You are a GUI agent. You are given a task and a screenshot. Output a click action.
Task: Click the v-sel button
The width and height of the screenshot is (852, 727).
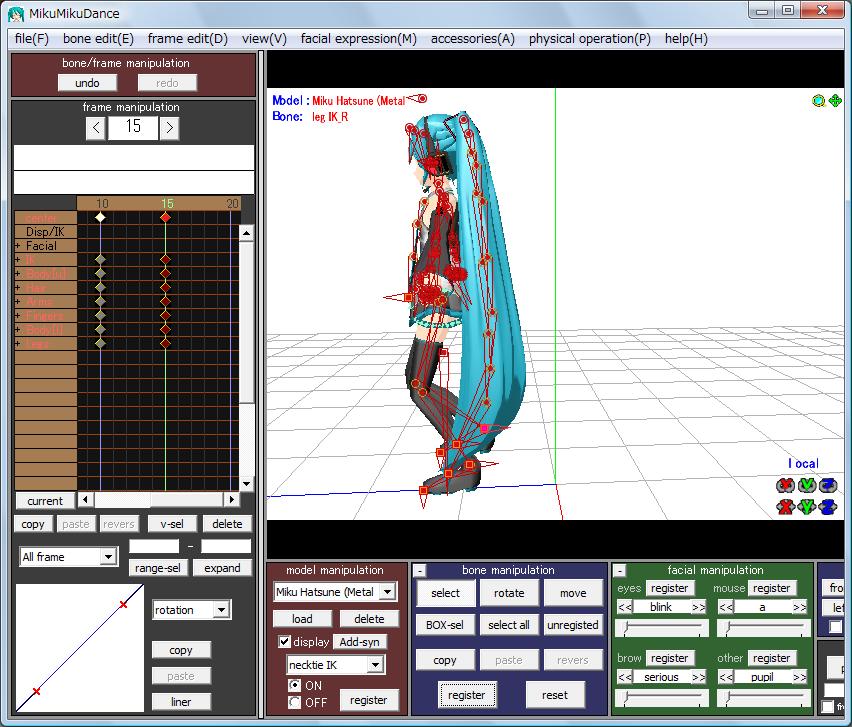[x=172, y=524]
